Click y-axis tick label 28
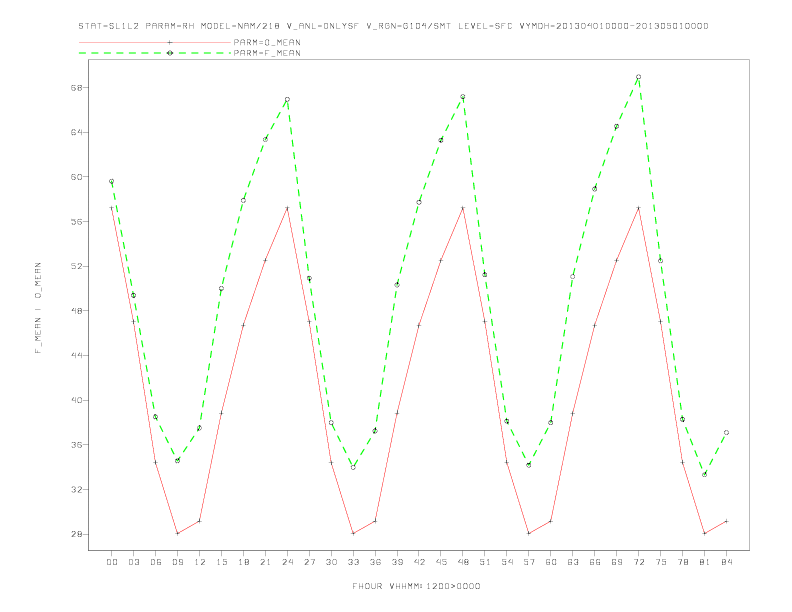792x612 pixels. 77,534
